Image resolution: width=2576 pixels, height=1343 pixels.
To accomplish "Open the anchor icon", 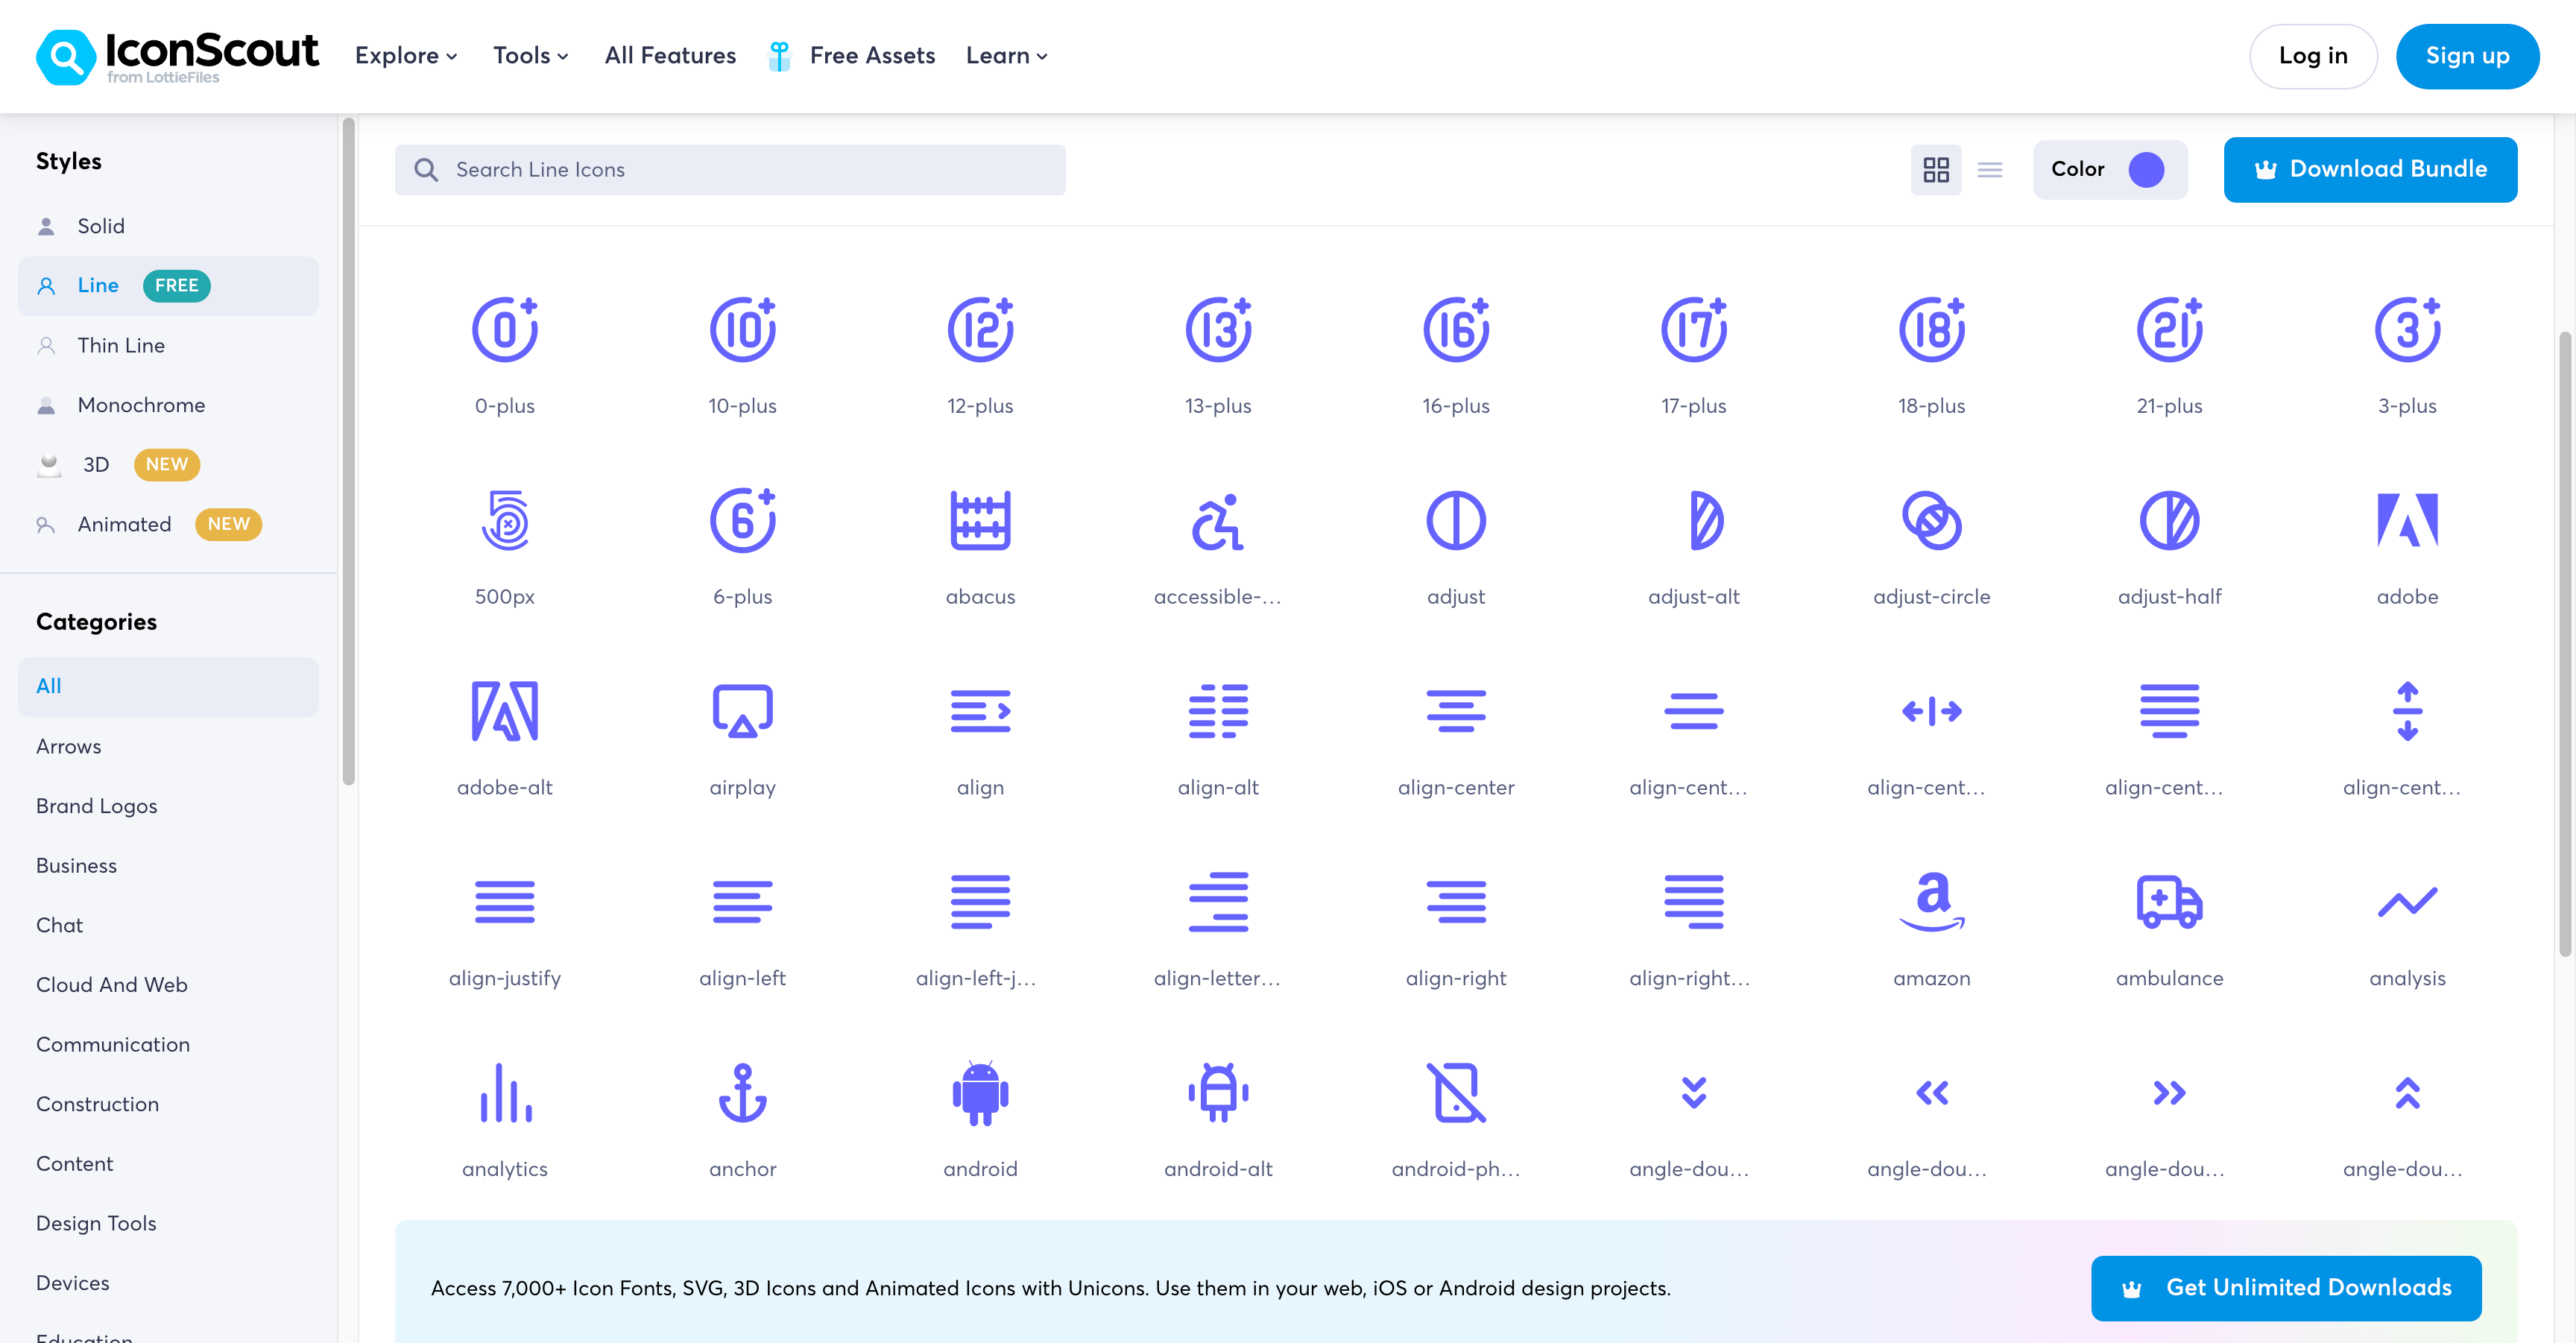I will click(742, 1093).
